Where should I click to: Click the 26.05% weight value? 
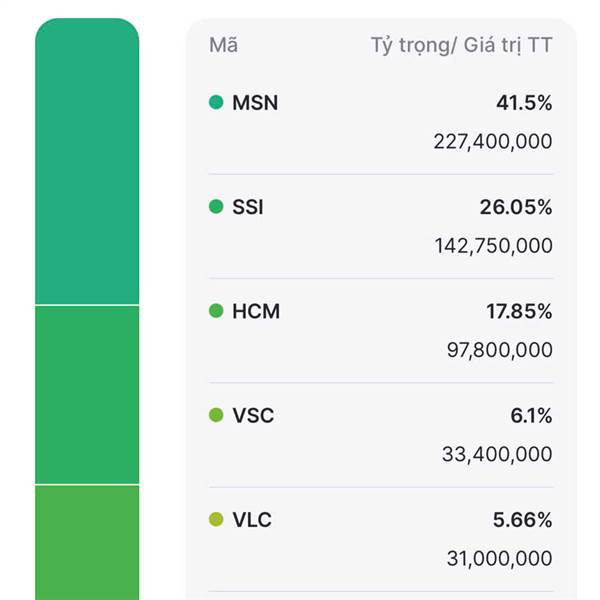point(516,207)
